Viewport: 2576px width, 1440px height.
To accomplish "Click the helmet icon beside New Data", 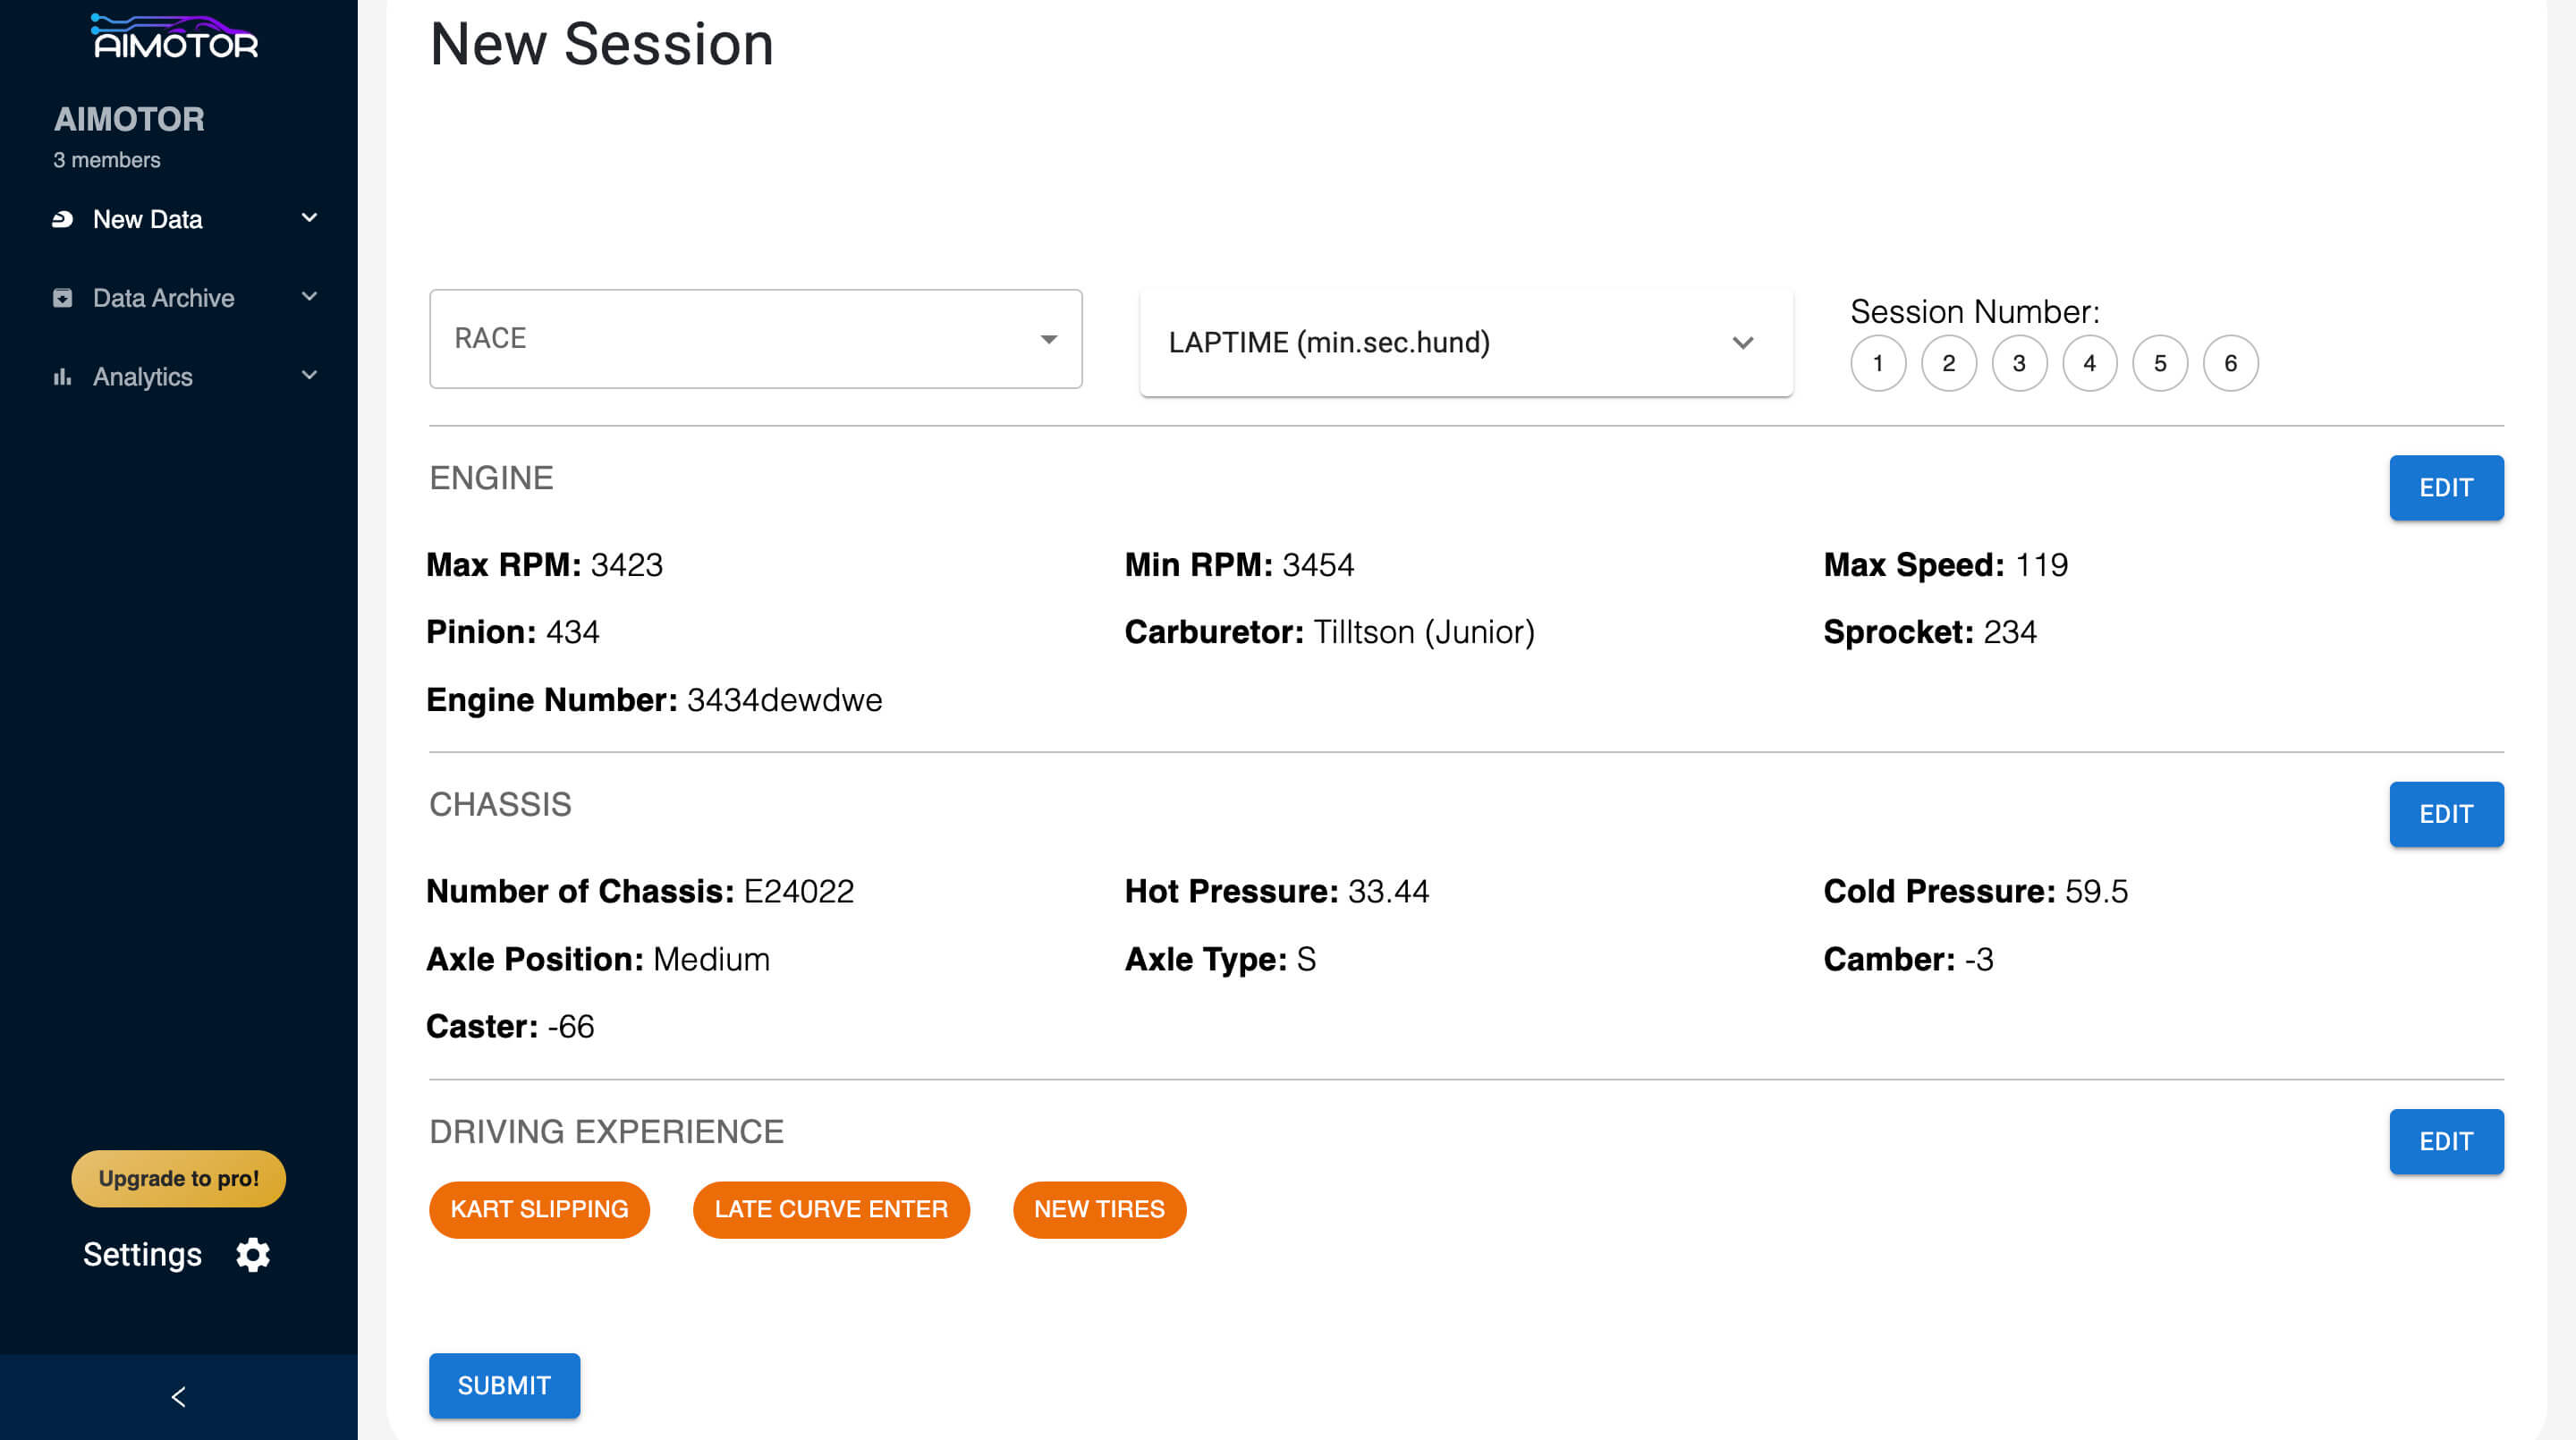I will click(x=62, y=219).
